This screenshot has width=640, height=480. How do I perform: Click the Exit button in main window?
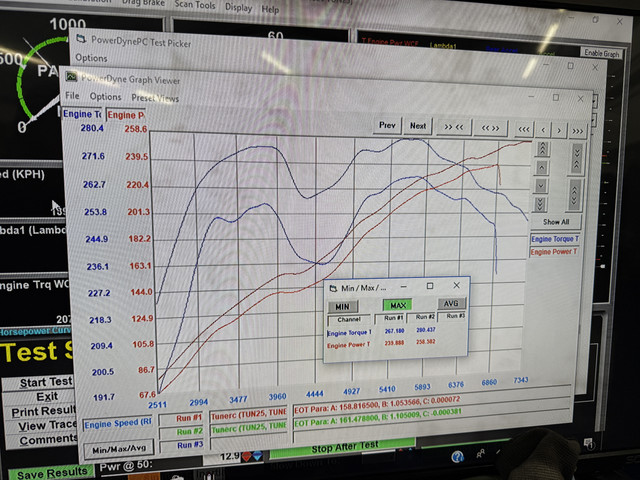40,397
